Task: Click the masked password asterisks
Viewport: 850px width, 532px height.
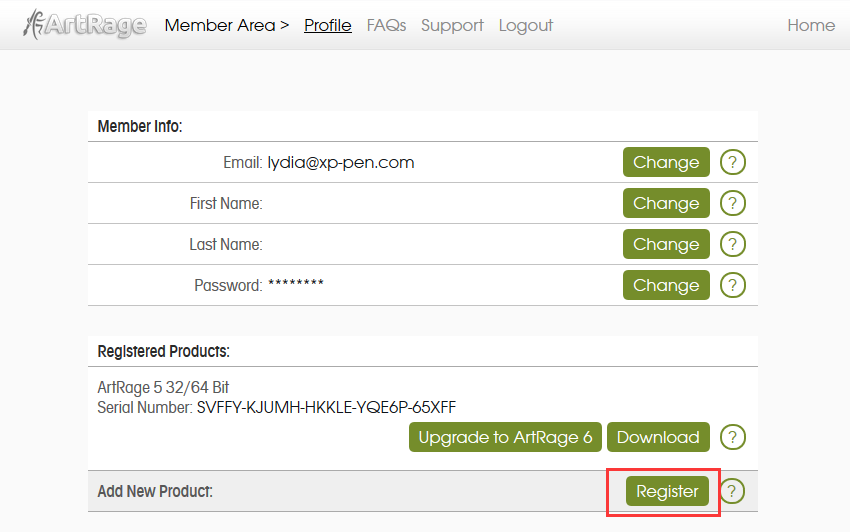Action: tap(296, 283)
